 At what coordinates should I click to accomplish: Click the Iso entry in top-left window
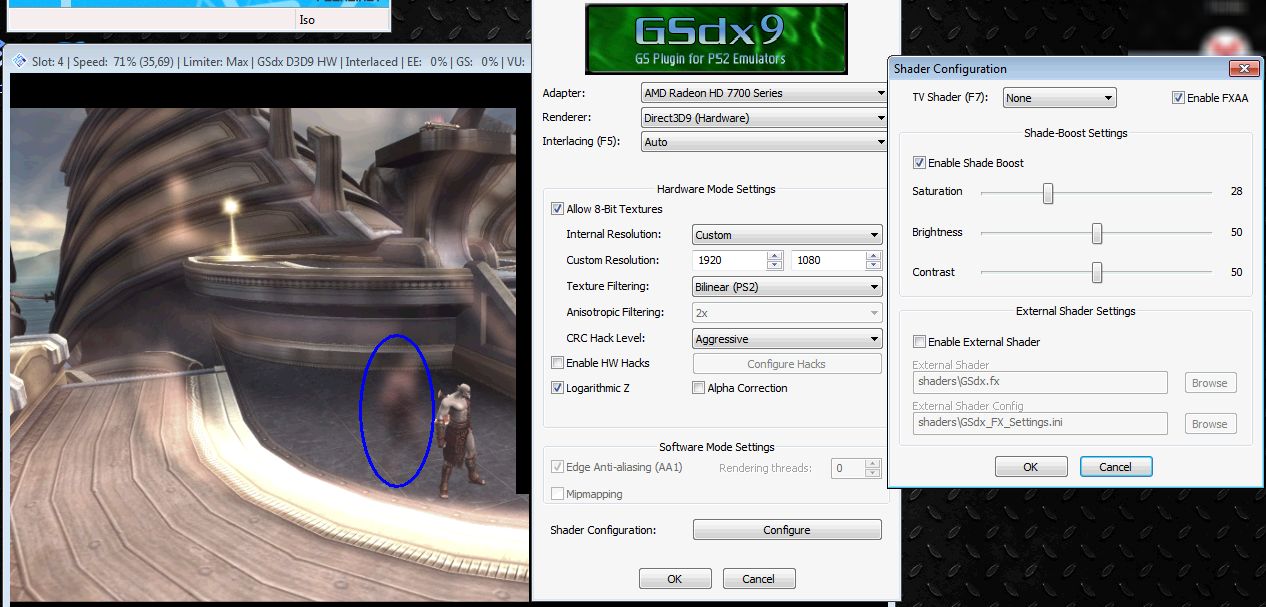tap(306, 19)
